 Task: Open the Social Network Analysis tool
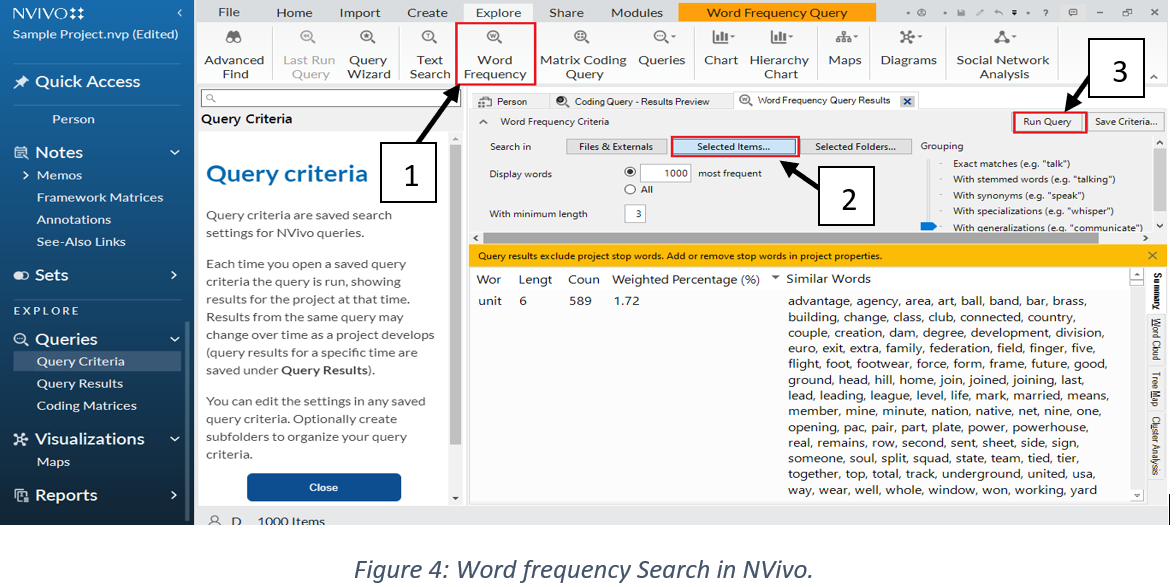point(1002,60)
